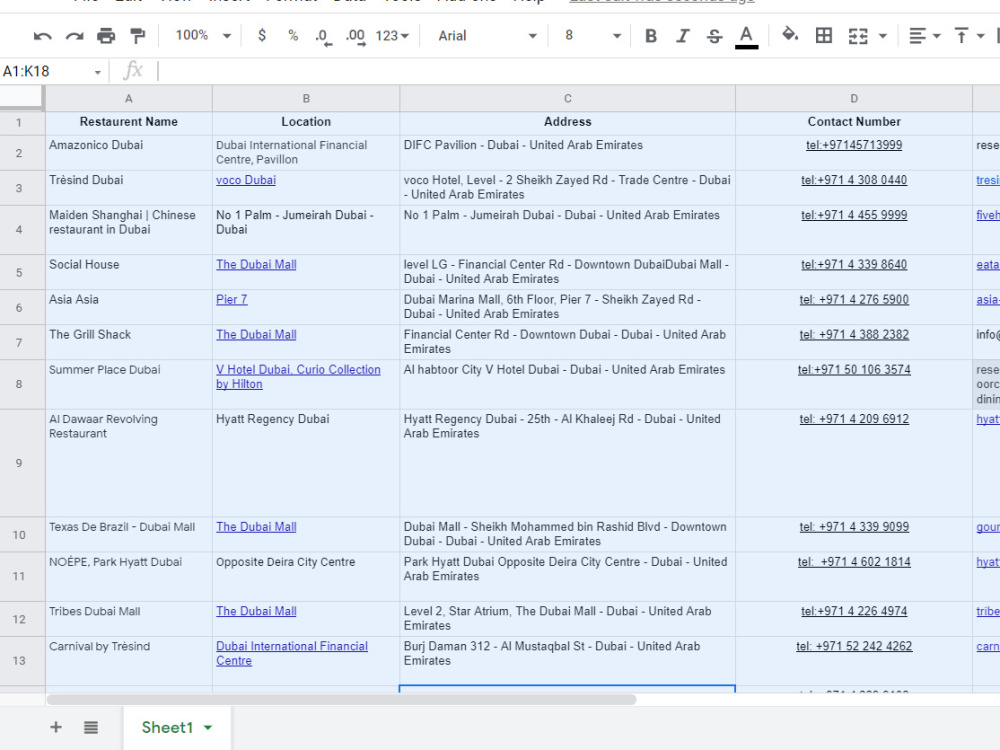
Task: Open the text color picker
Action: click(x=746, y=36)
